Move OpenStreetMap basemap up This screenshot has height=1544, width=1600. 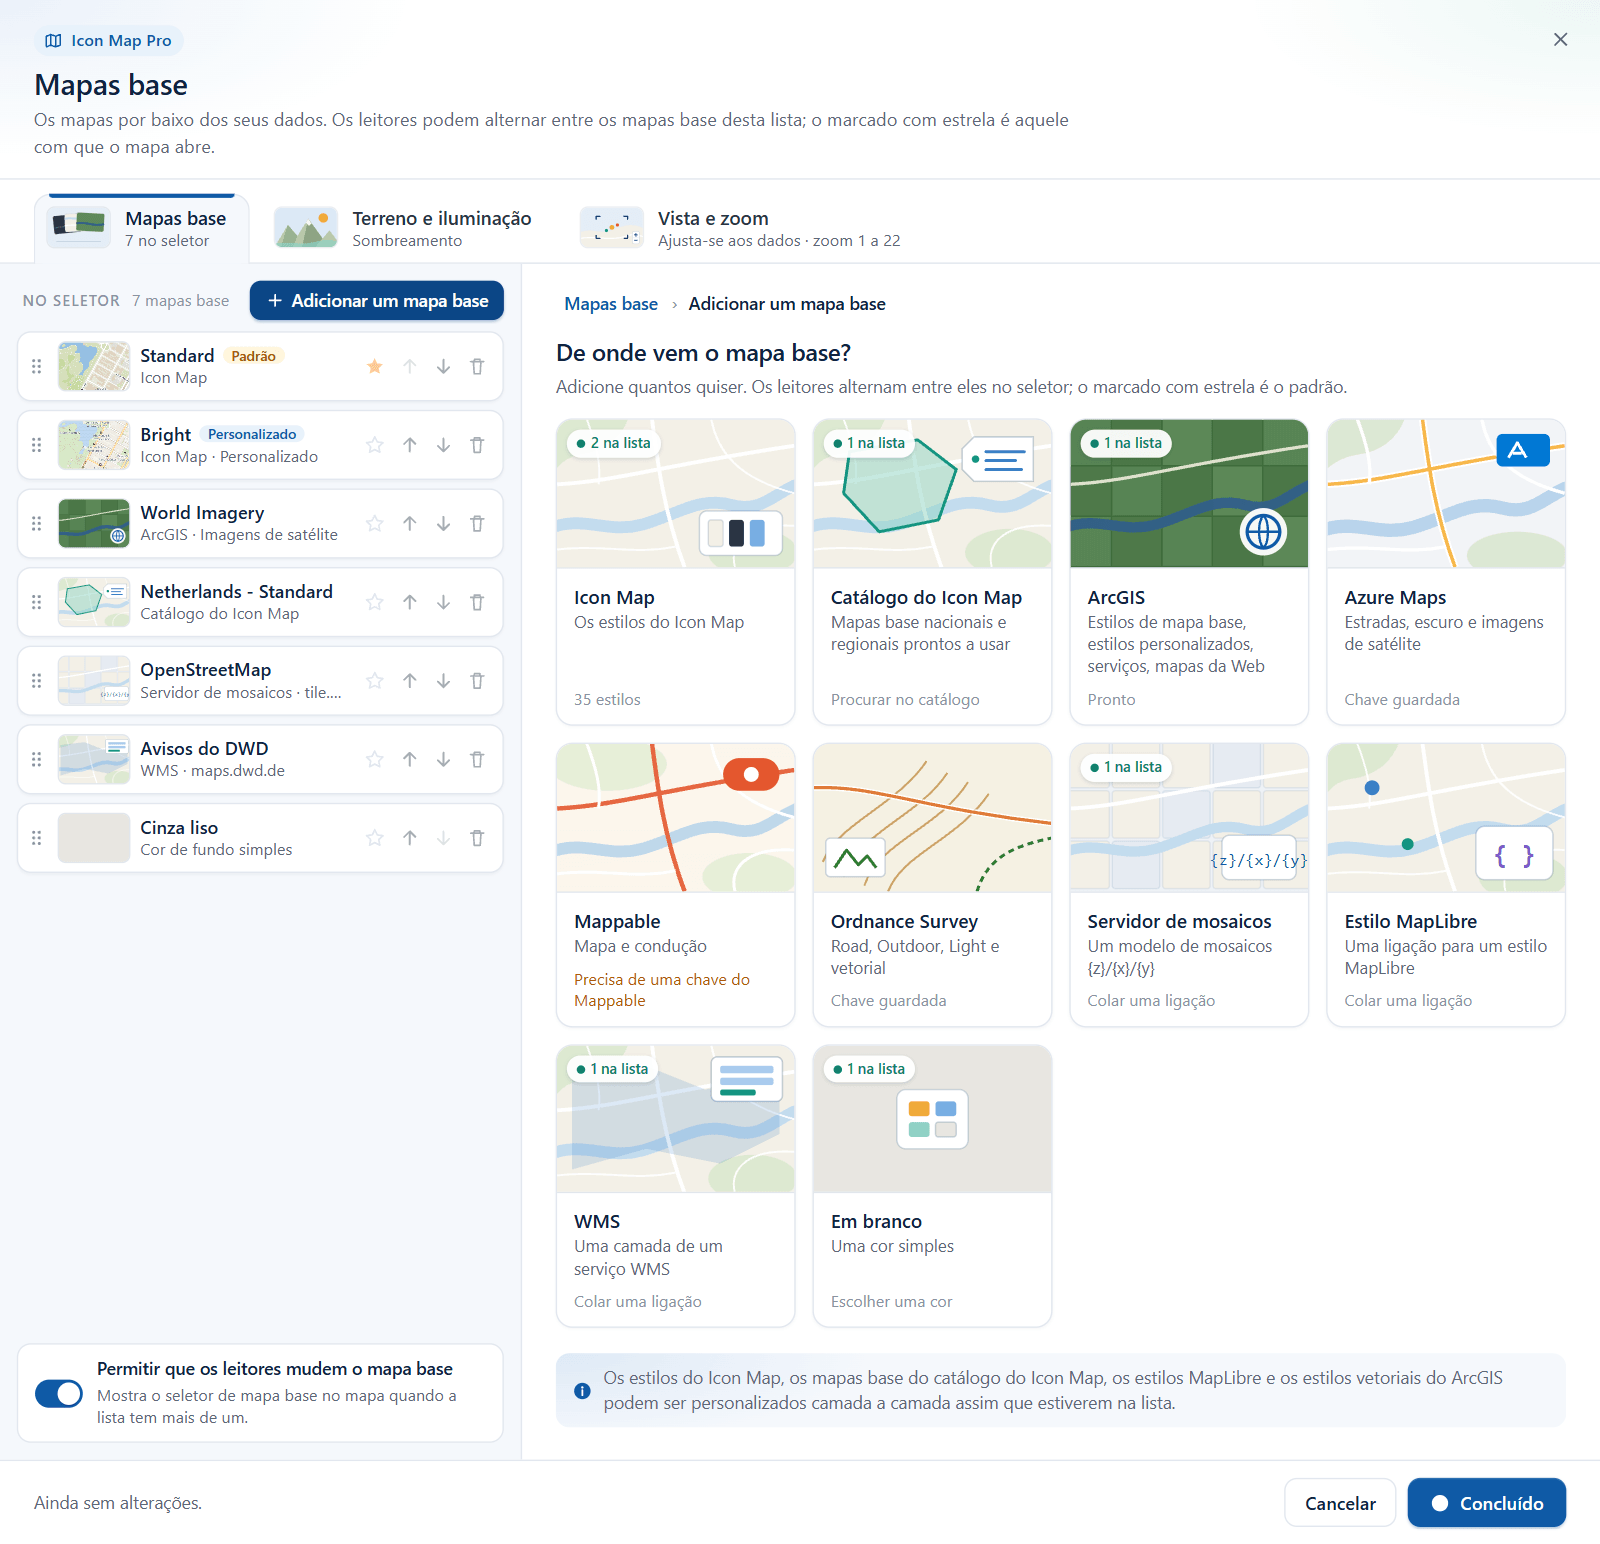click(410, 681)
